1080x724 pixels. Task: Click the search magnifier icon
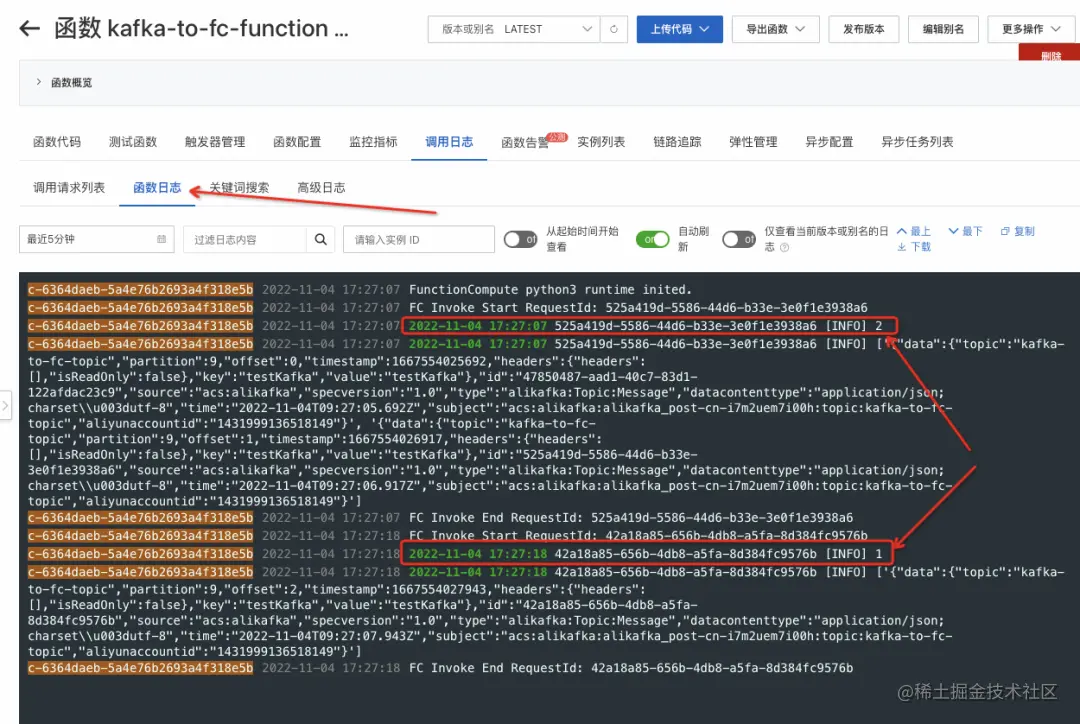coord(320,239)
